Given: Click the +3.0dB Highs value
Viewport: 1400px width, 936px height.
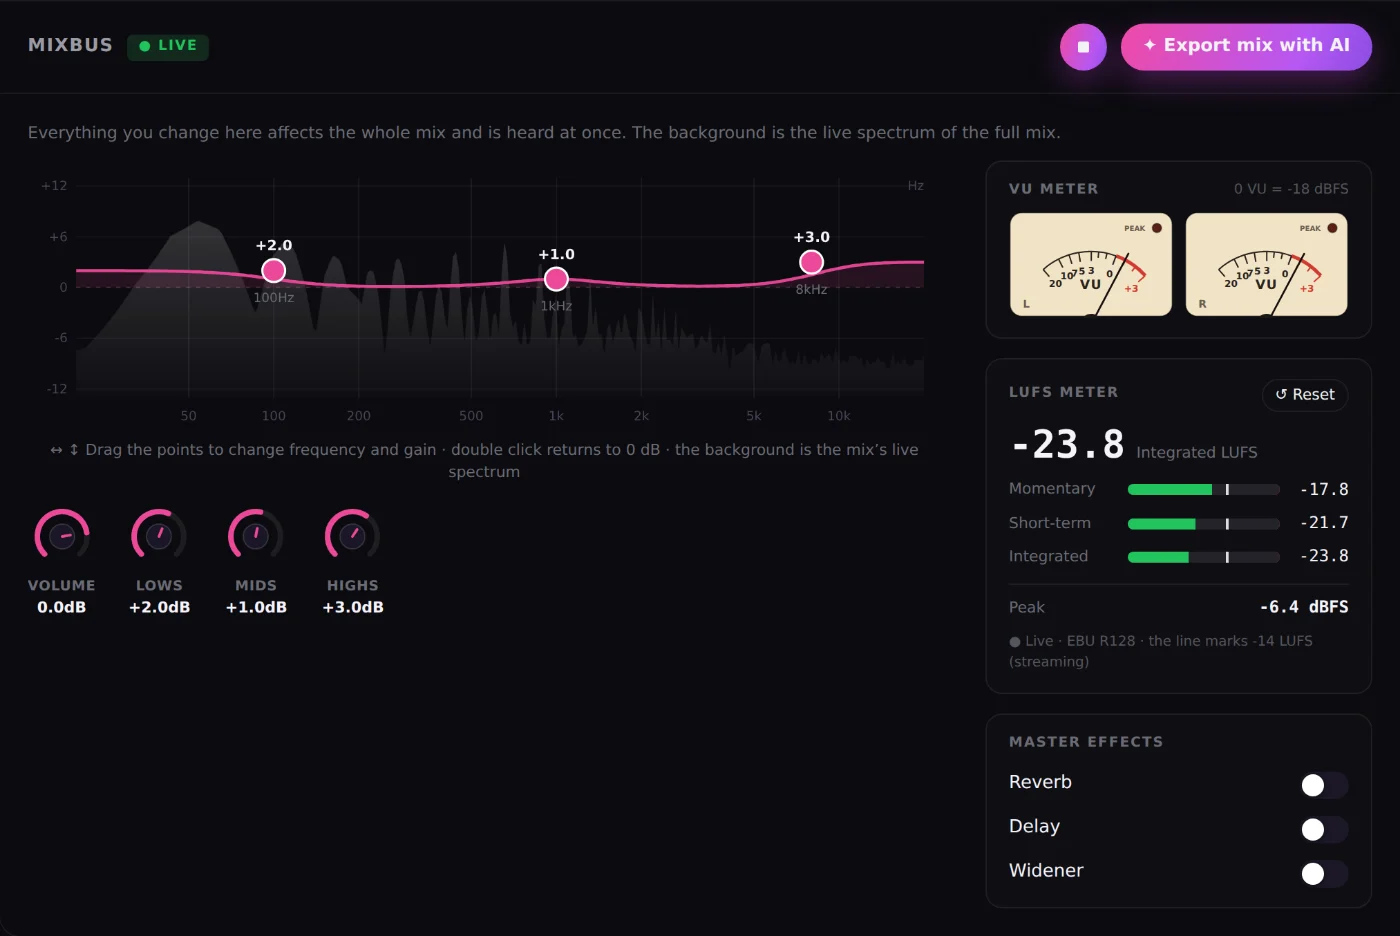Looking at the screenshot, I should [353, 607].
